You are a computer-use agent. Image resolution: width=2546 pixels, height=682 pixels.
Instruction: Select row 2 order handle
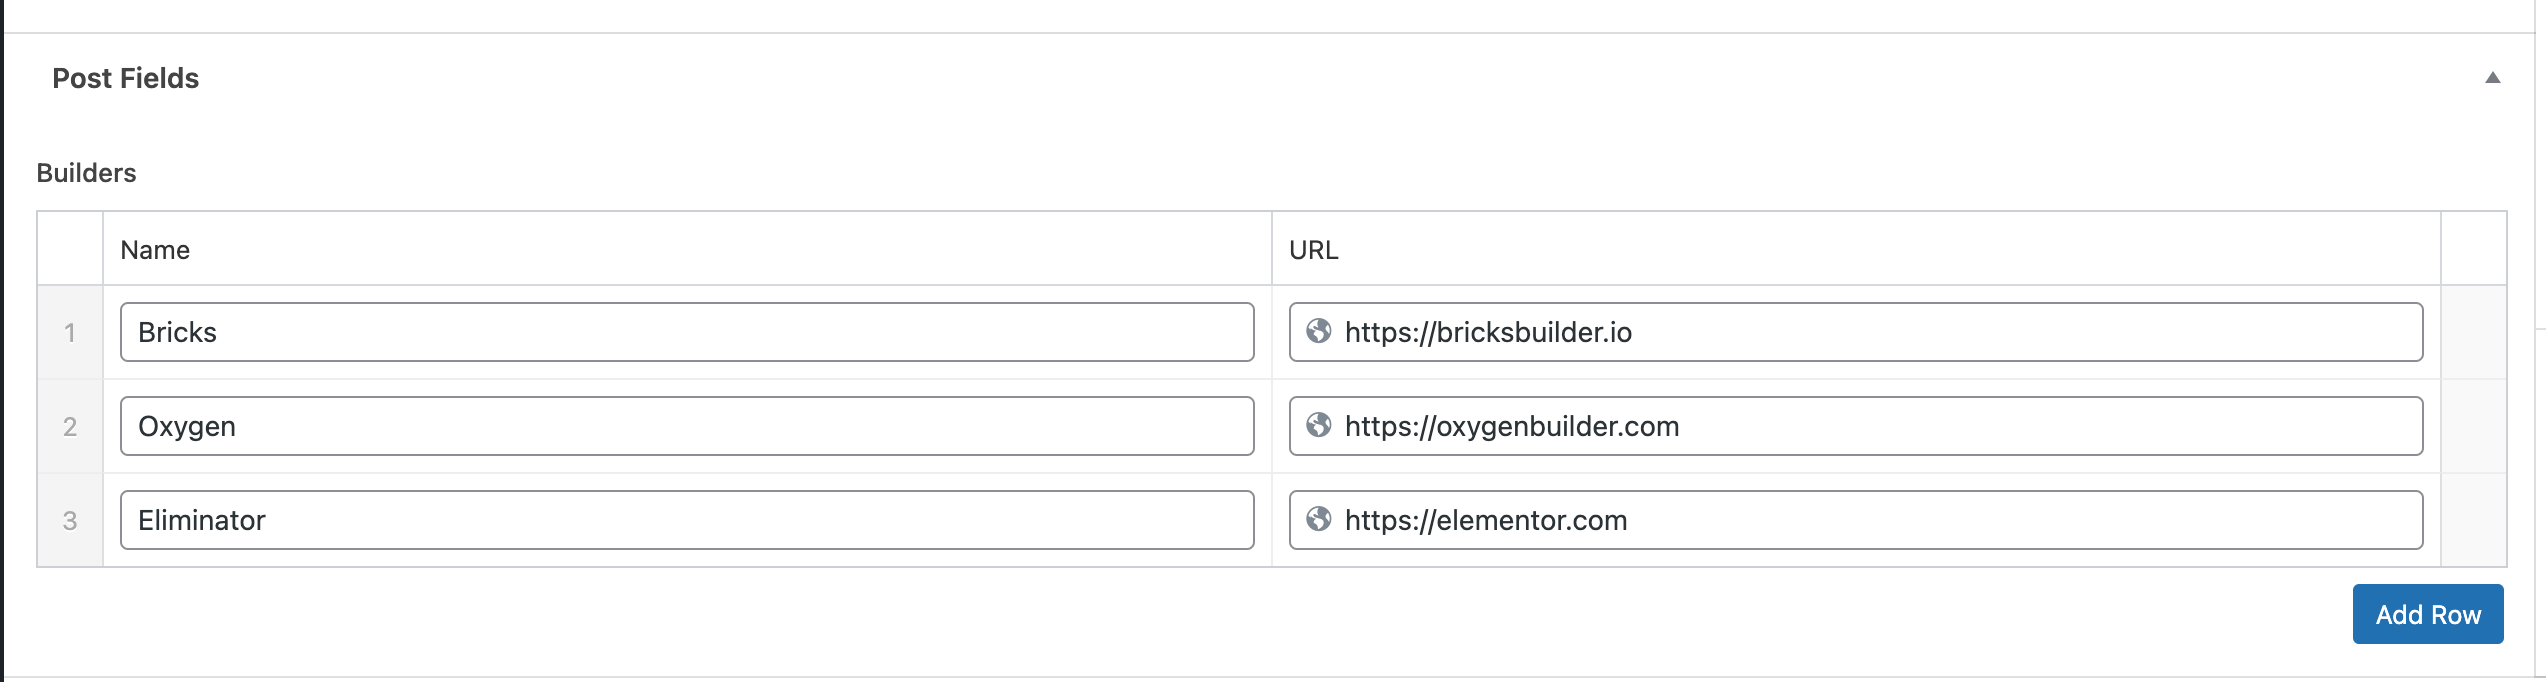pyautogui.click(x=70, y=426)
